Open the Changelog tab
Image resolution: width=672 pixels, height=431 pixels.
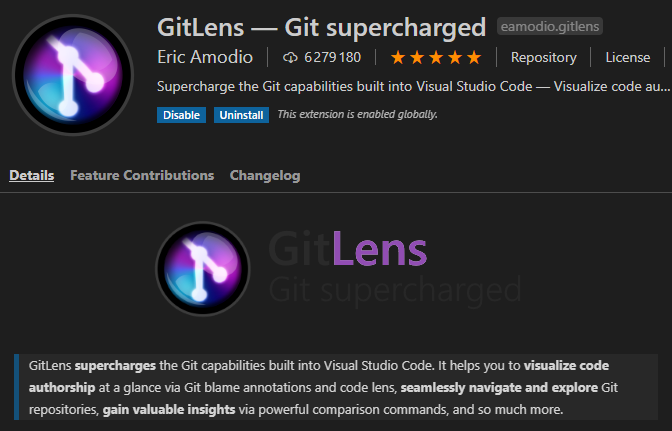pos(265,175)
